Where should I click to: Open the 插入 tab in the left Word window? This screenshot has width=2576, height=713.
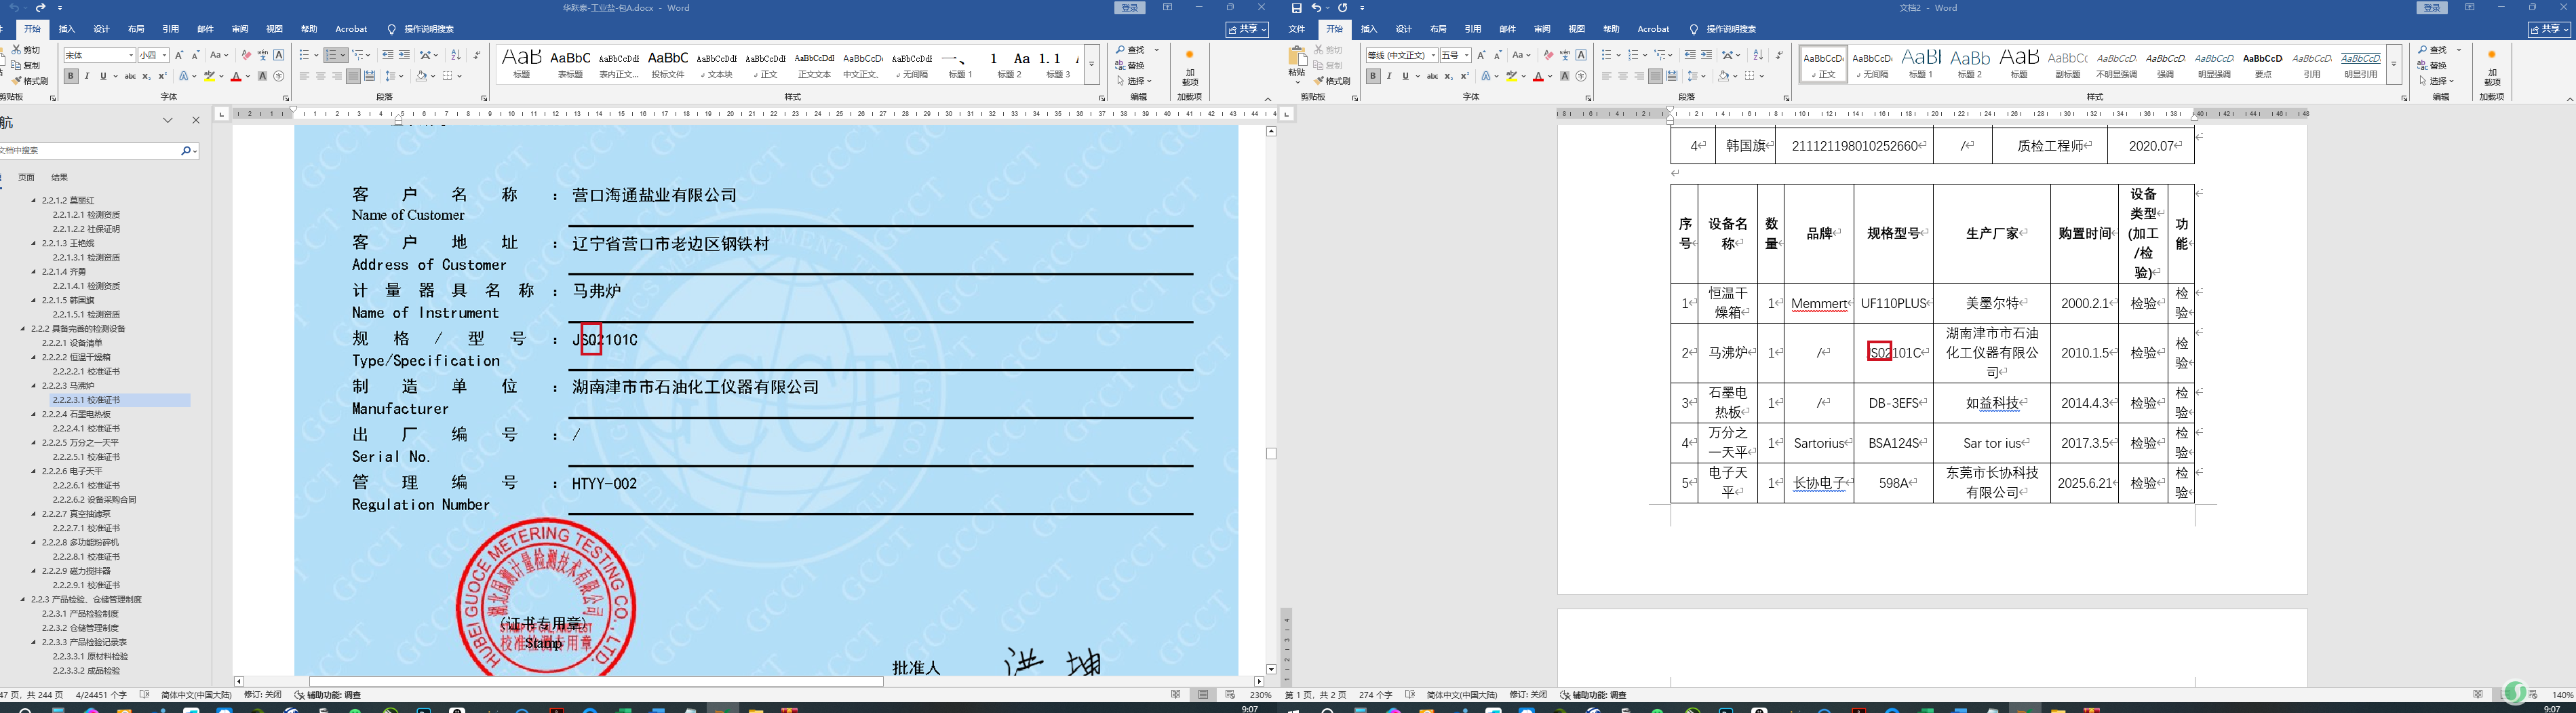coord(67,29)
